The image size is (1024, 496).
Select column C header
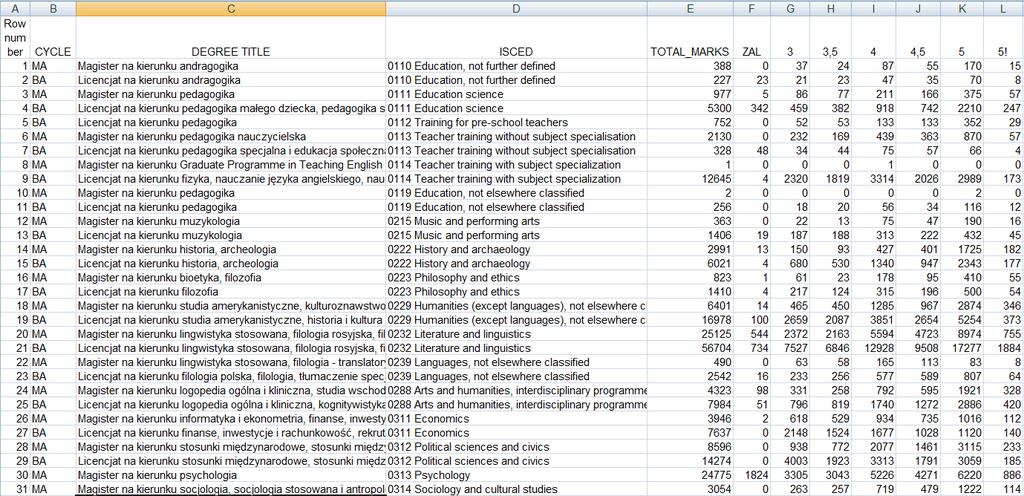tap(231, 8)
